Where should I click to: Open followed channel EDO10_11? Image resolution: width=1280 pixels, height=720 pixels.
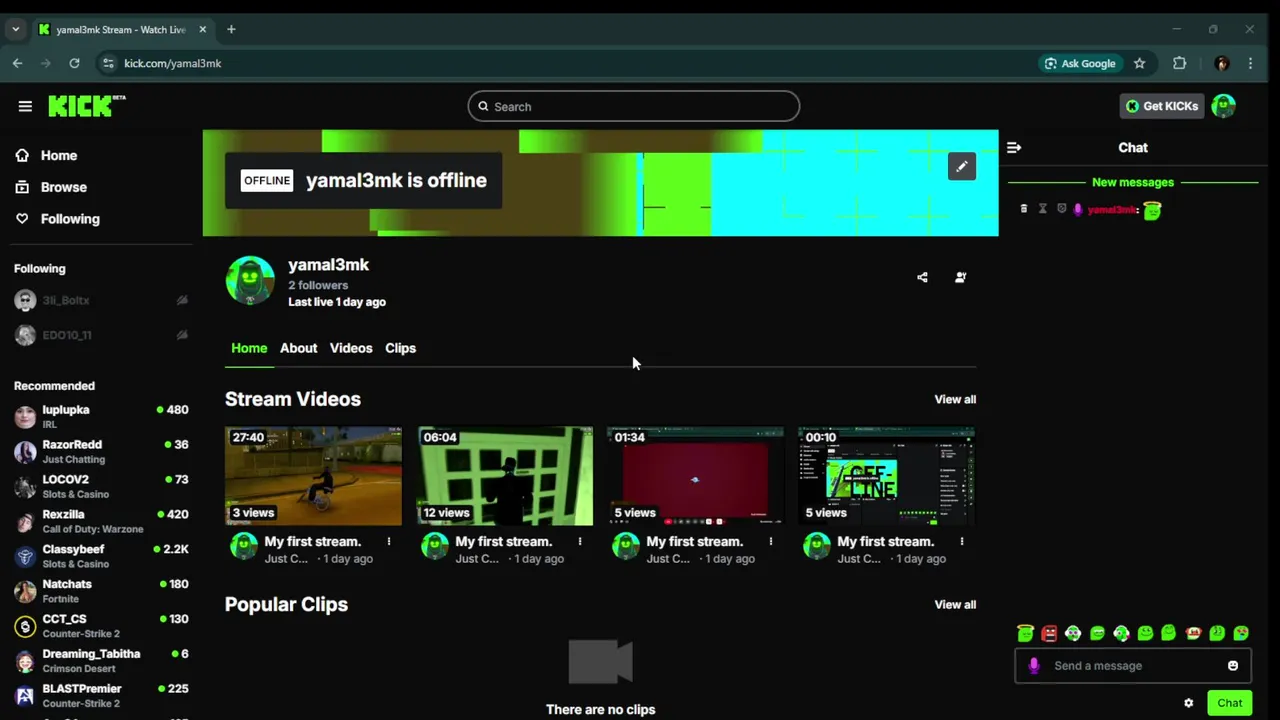click(101, 335)
